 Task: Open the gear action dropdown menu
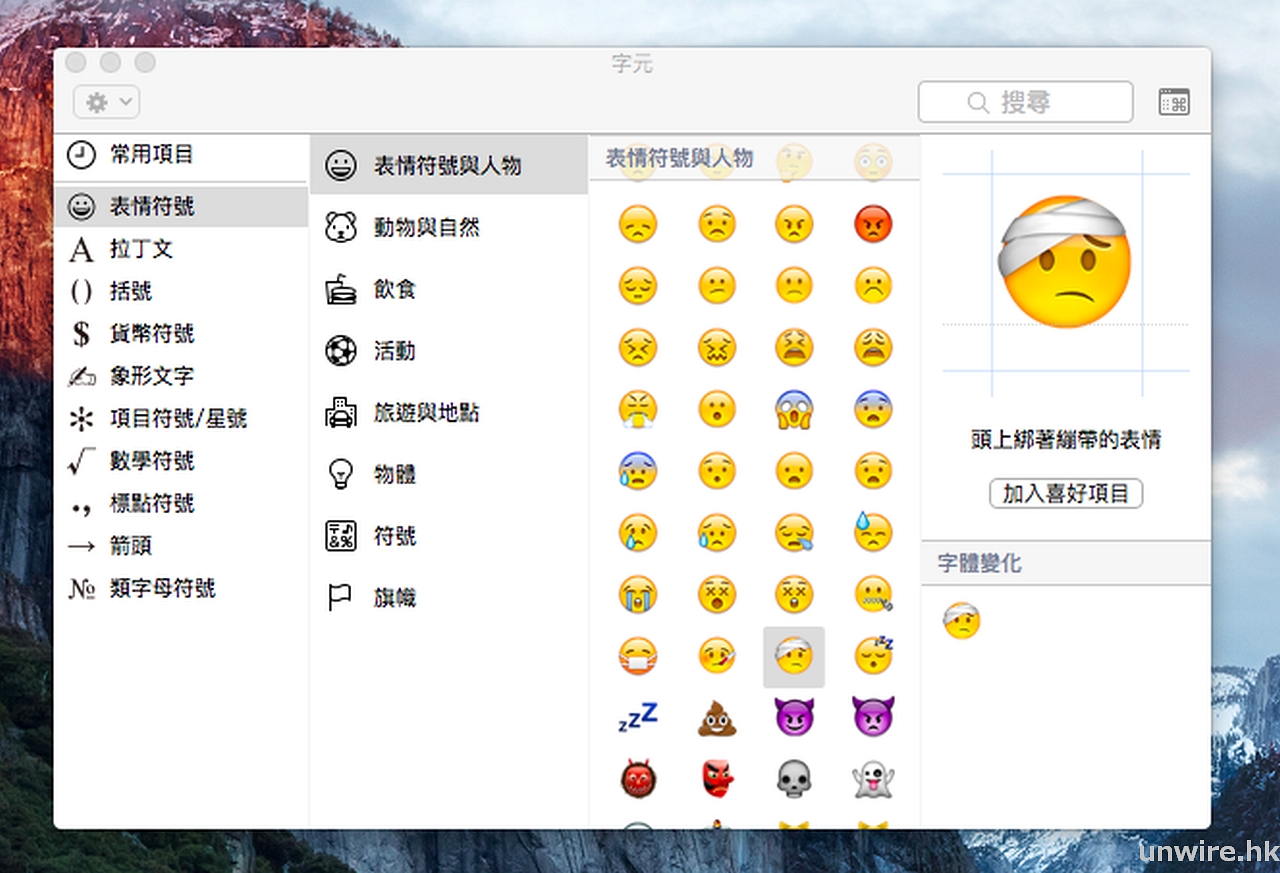pos(106,102)
